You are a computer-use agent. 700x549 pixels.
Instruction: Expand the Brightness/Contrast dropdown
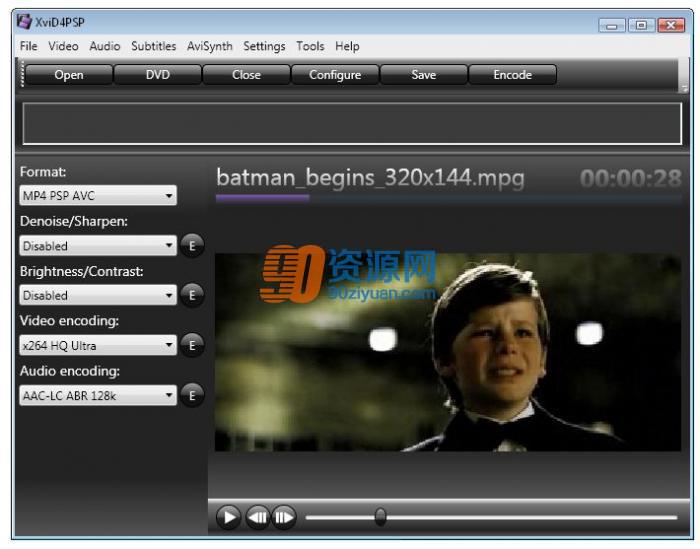(x=98, y=295)
